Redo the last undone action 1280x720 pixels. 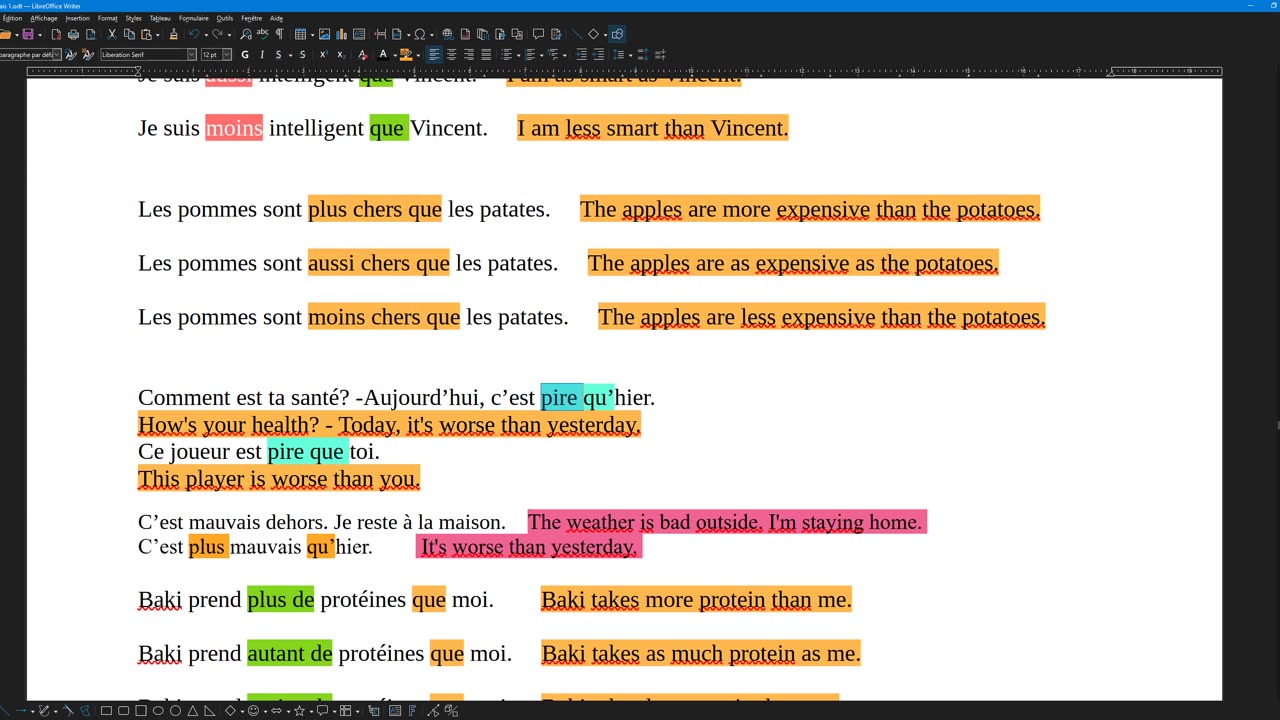tap(217, 34)
